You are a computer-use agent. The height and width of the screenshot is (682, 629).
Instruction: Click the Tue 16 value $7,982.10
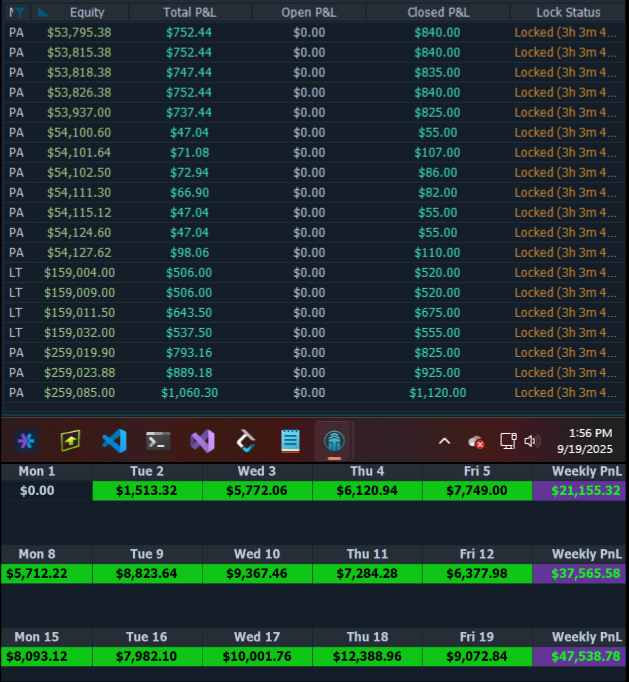[x=147, y=656]
